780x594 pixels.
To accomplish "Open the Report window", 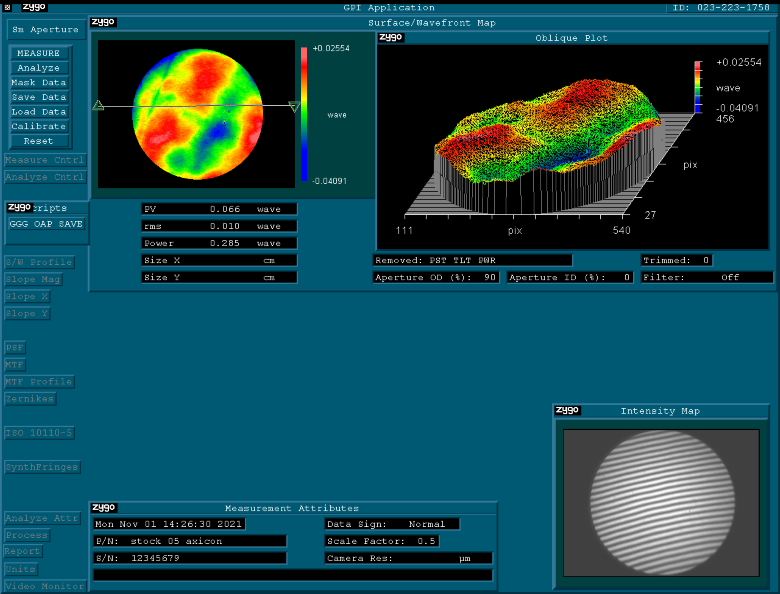I will point(23,551).
